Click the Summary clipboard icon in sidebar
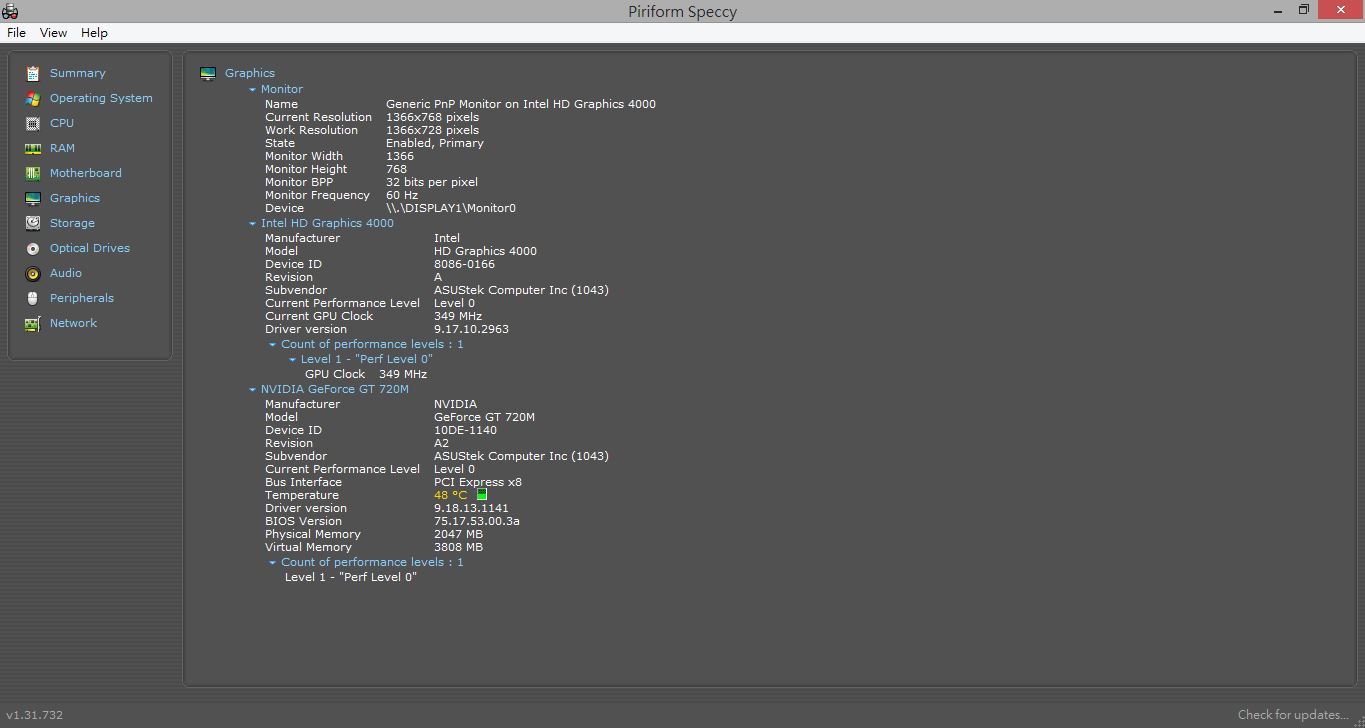Image resolution: width=1365 pixels, height=728 pixels. [x=33, y=73]
